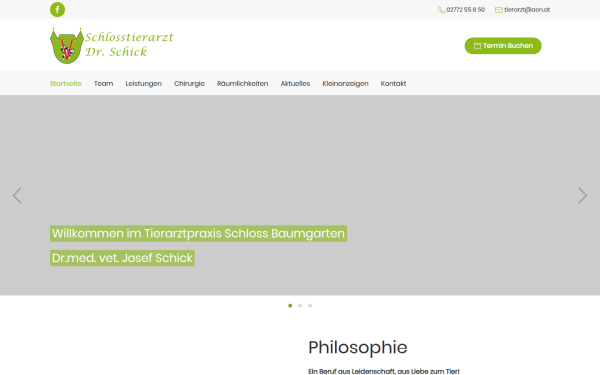600x375 pixels.
Task: Click the 'Ein Beruf aus Leidenschaft' line
Action: 383,371
